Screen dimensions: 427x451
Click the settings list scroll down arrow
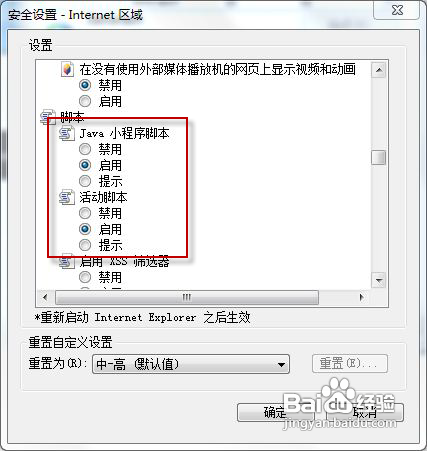point(379,280)
